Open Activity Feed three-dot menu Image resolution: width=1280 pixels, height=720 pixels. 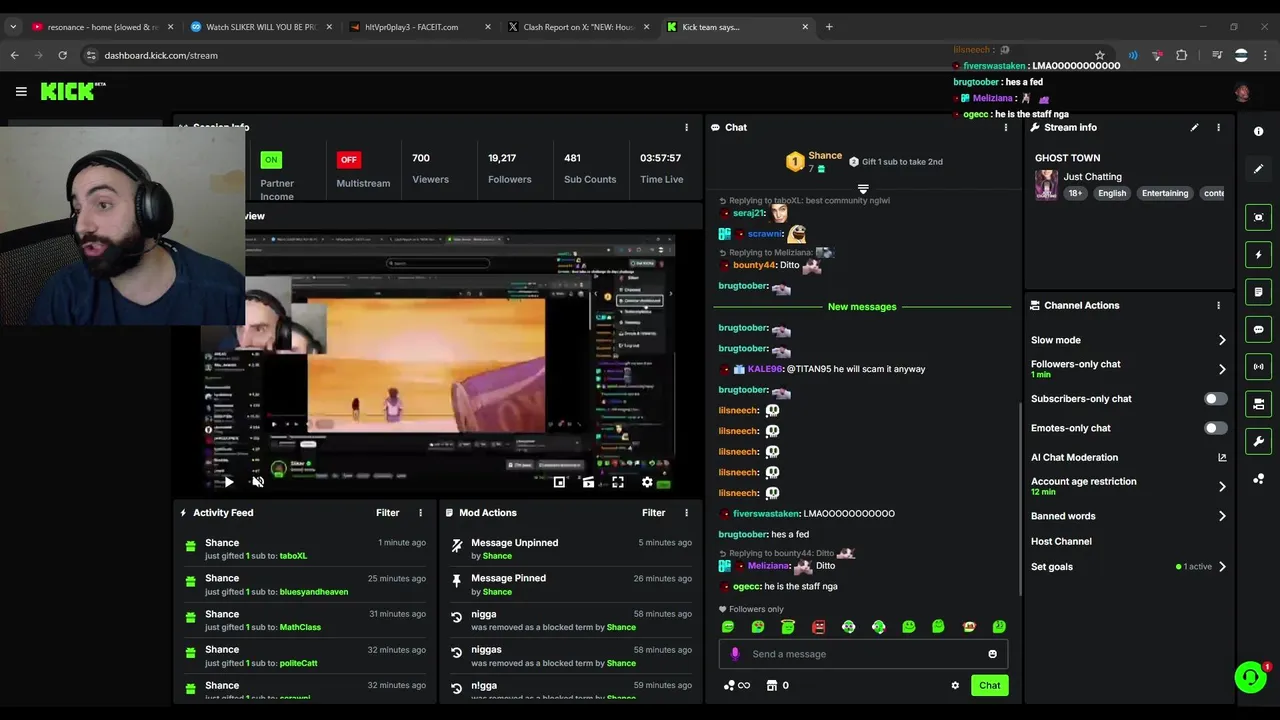point(420,512)
